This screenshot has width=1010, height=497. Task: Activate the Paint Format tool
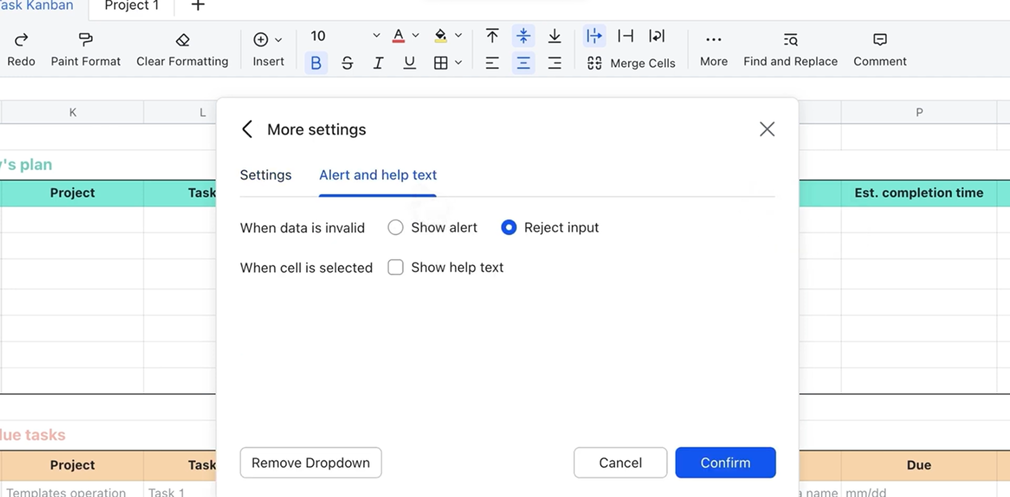pos(85,40)
